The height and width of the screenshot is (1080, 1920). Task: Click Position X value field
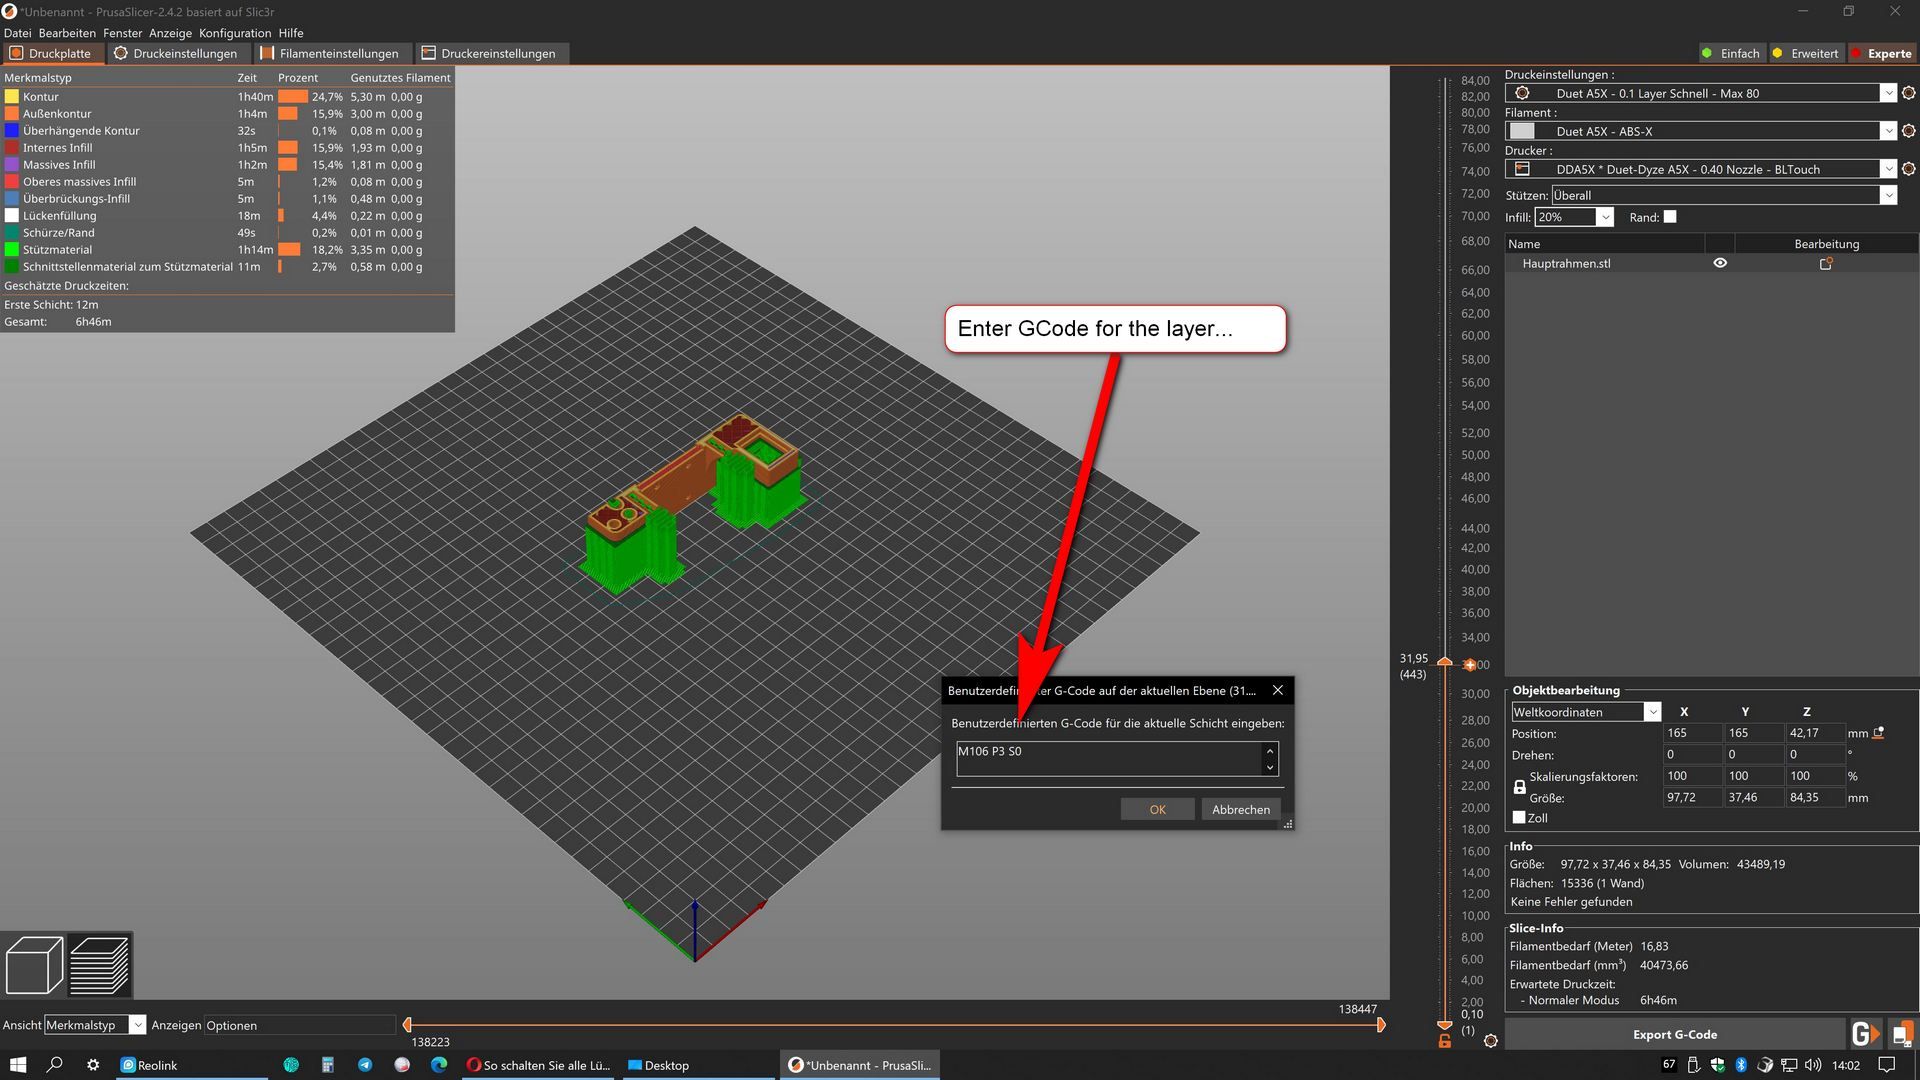[1692, 733]
